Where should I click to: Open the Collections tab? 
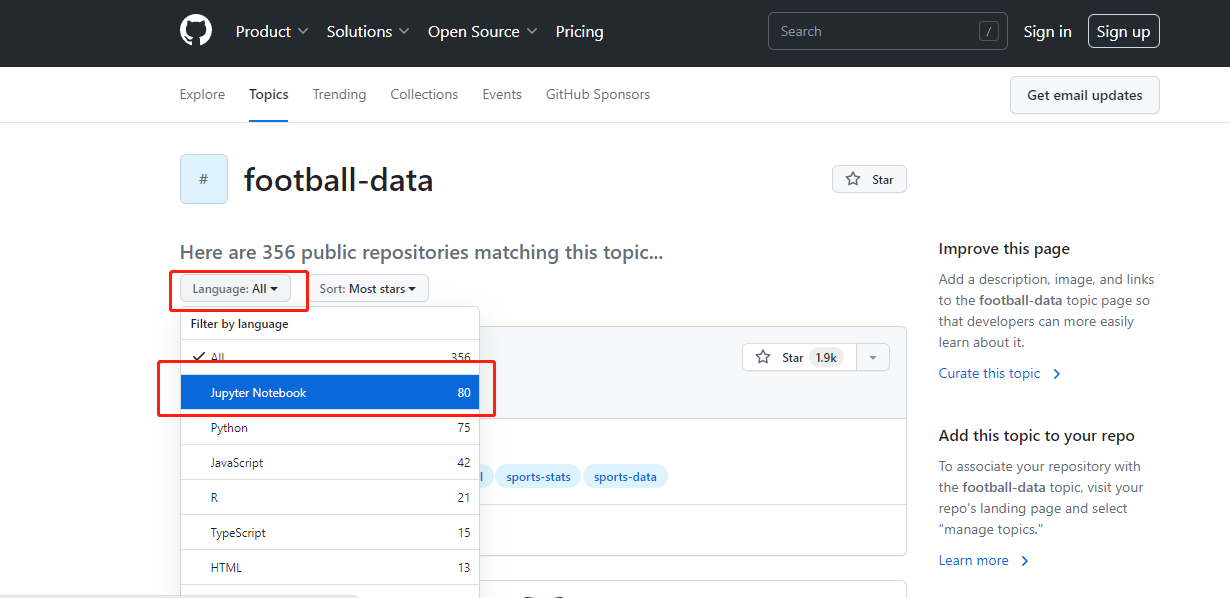click(x=424, y=94)
